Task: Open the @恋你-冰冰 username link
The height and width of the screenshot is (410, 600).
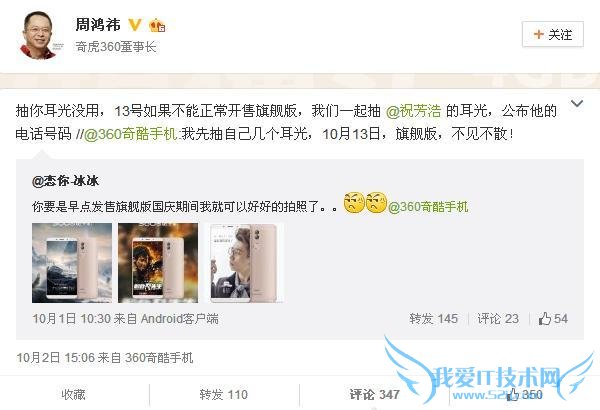Action: 66,181
